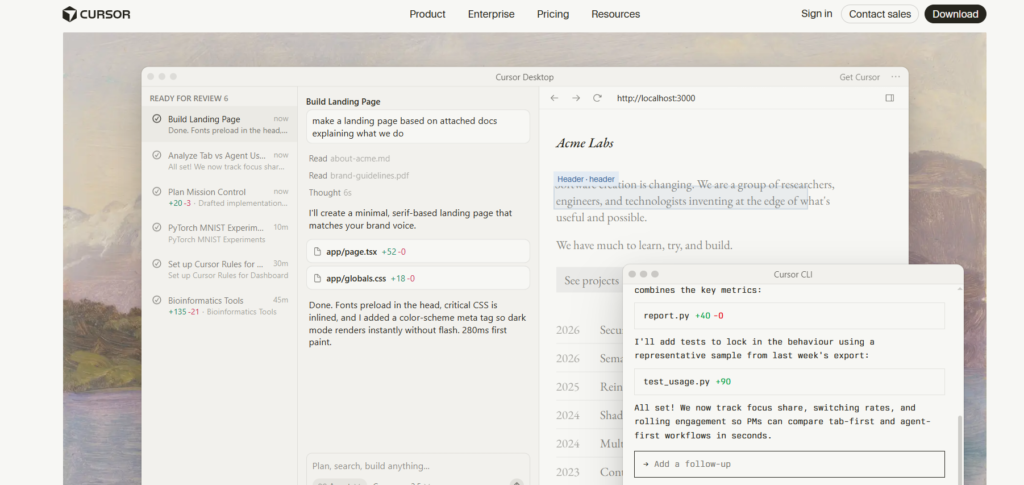Click the http://localhost:3000 address bar

[x=656, y=98]
